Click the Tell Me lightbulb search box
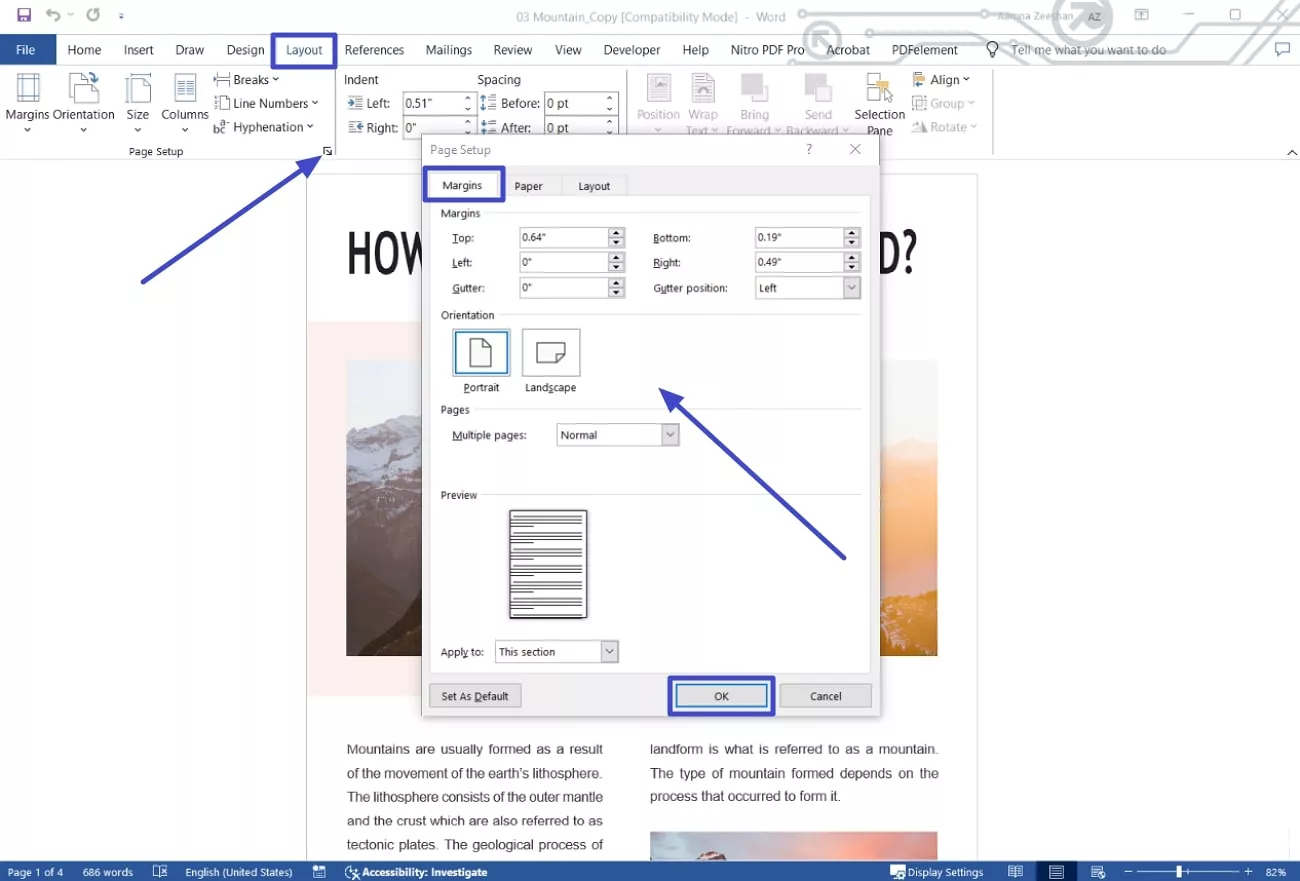Viewport: 1300px width, 881px height. [1078, 50]
